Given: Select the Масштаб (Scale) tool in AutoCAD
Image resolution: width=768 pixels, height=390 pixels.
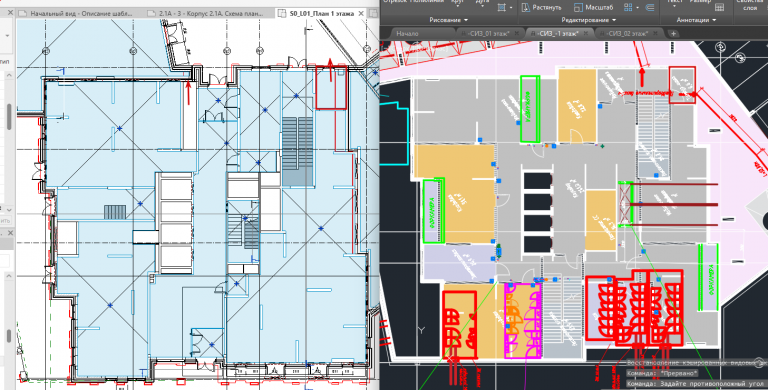Looking at the screenshot, I should click(593, 7).
